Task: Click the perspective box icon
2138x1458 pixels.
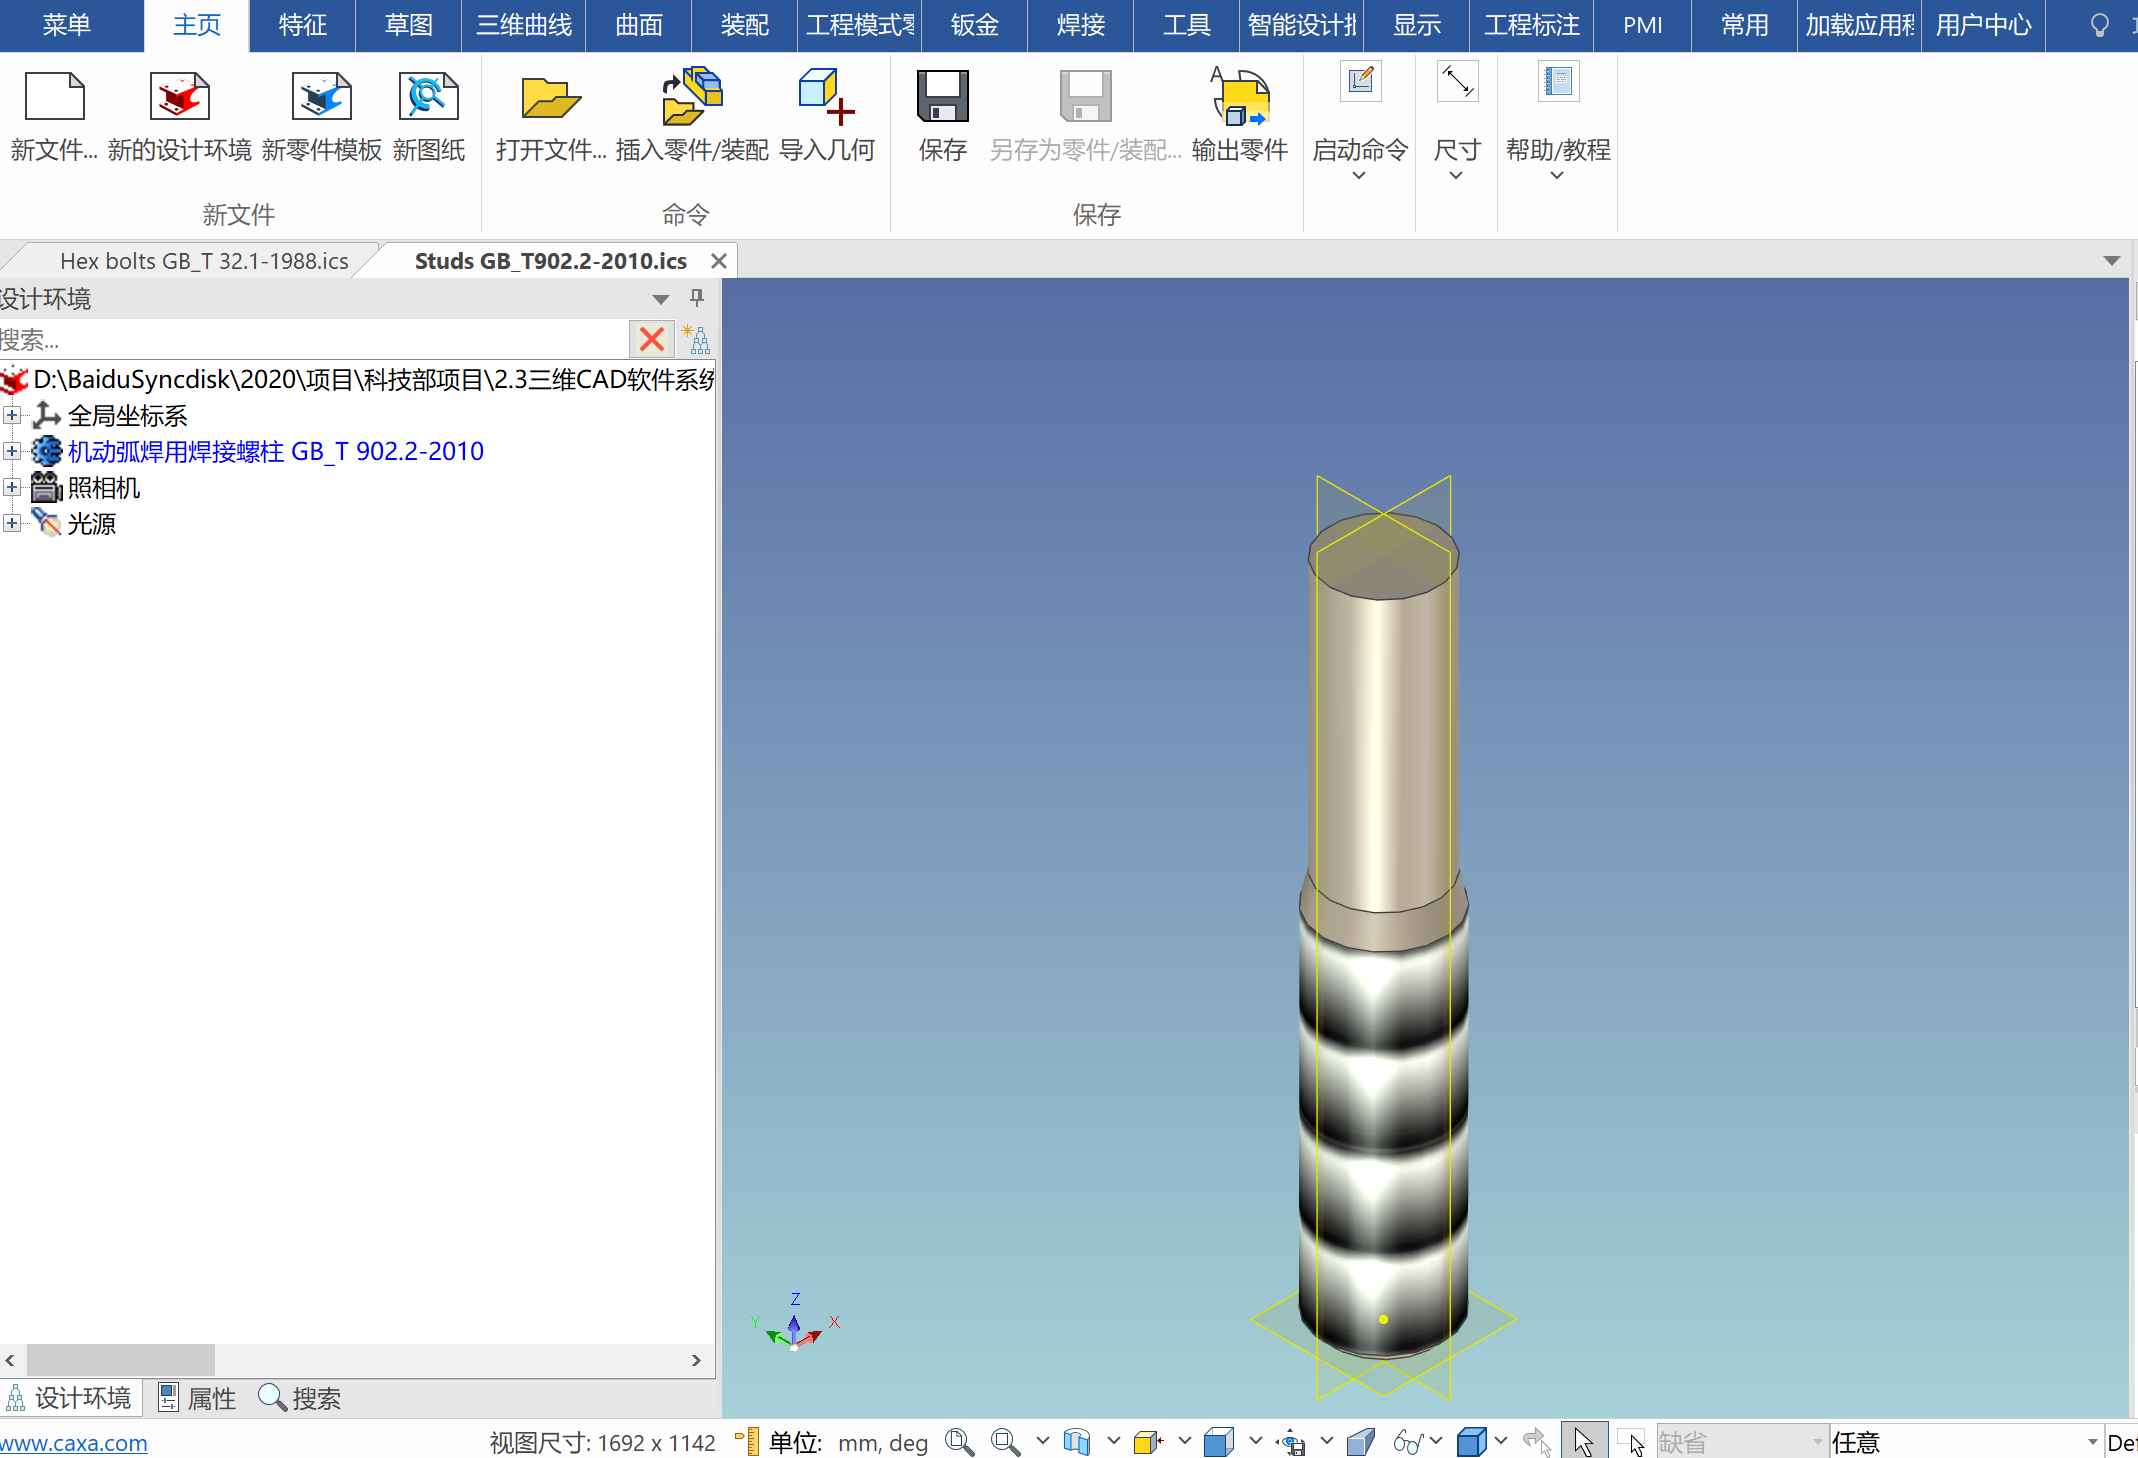Action: [1360, 1442]
